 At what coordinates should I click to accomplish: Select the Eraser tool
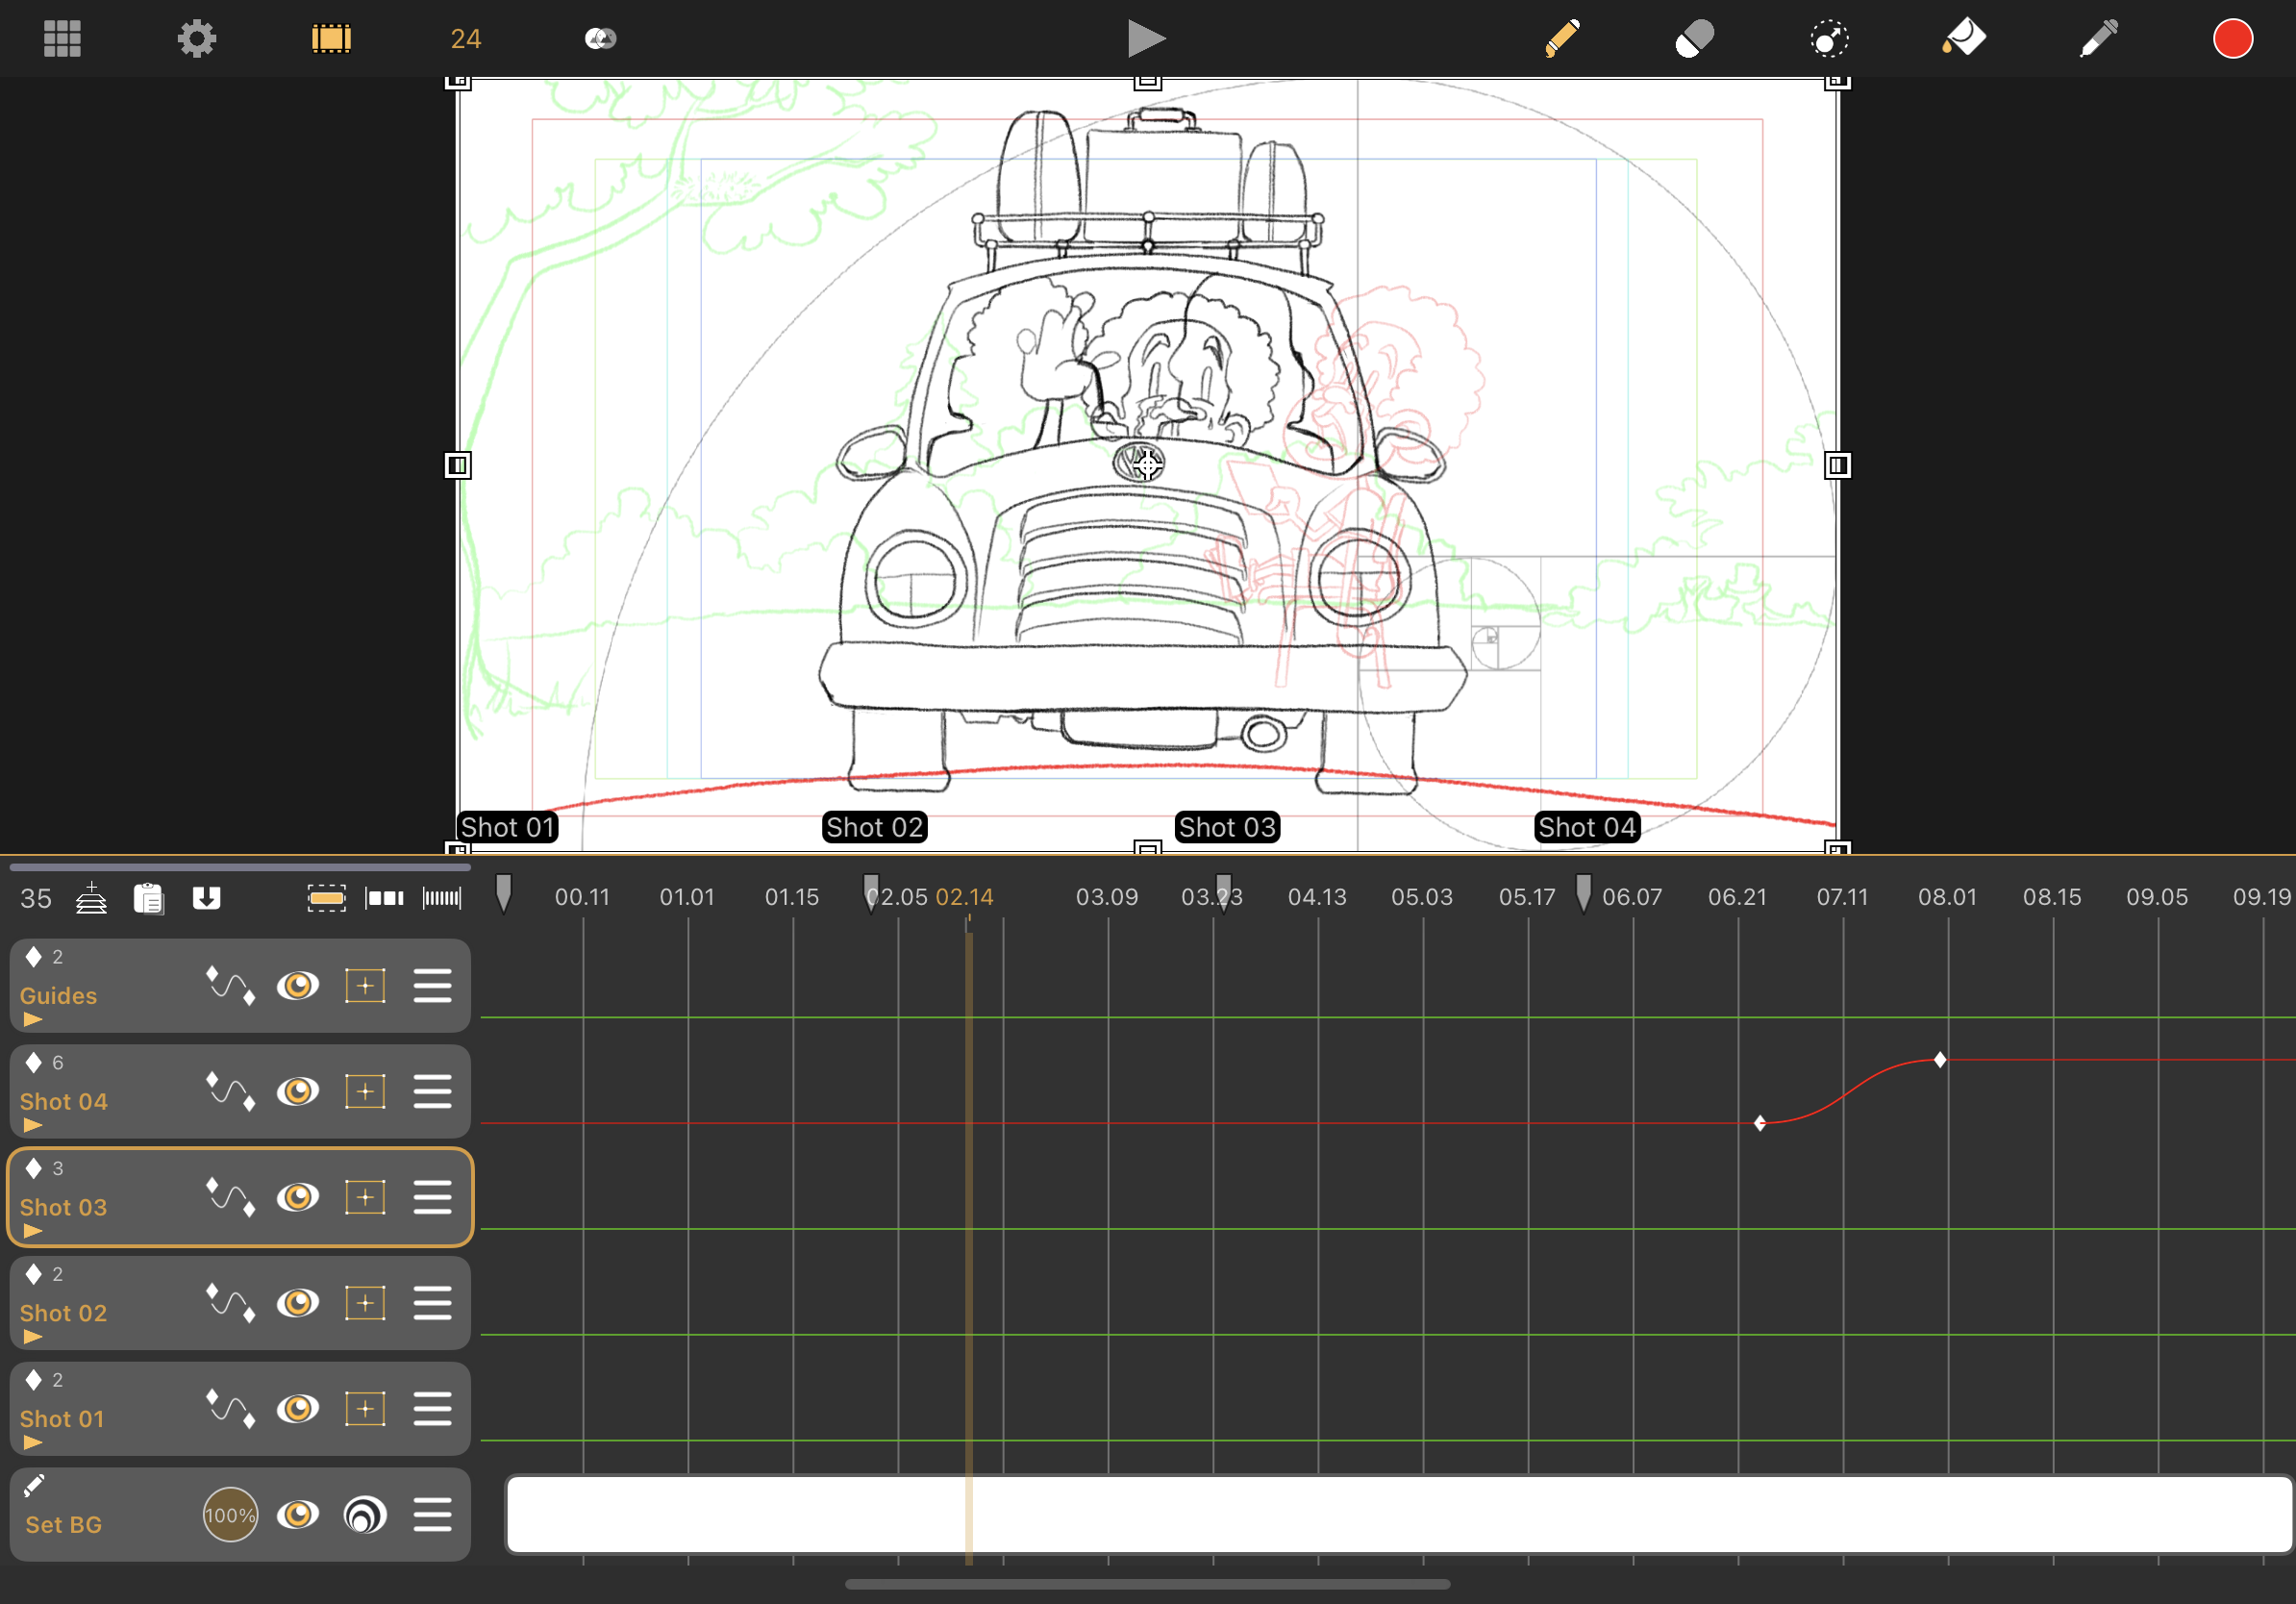tap(1695, 39)
